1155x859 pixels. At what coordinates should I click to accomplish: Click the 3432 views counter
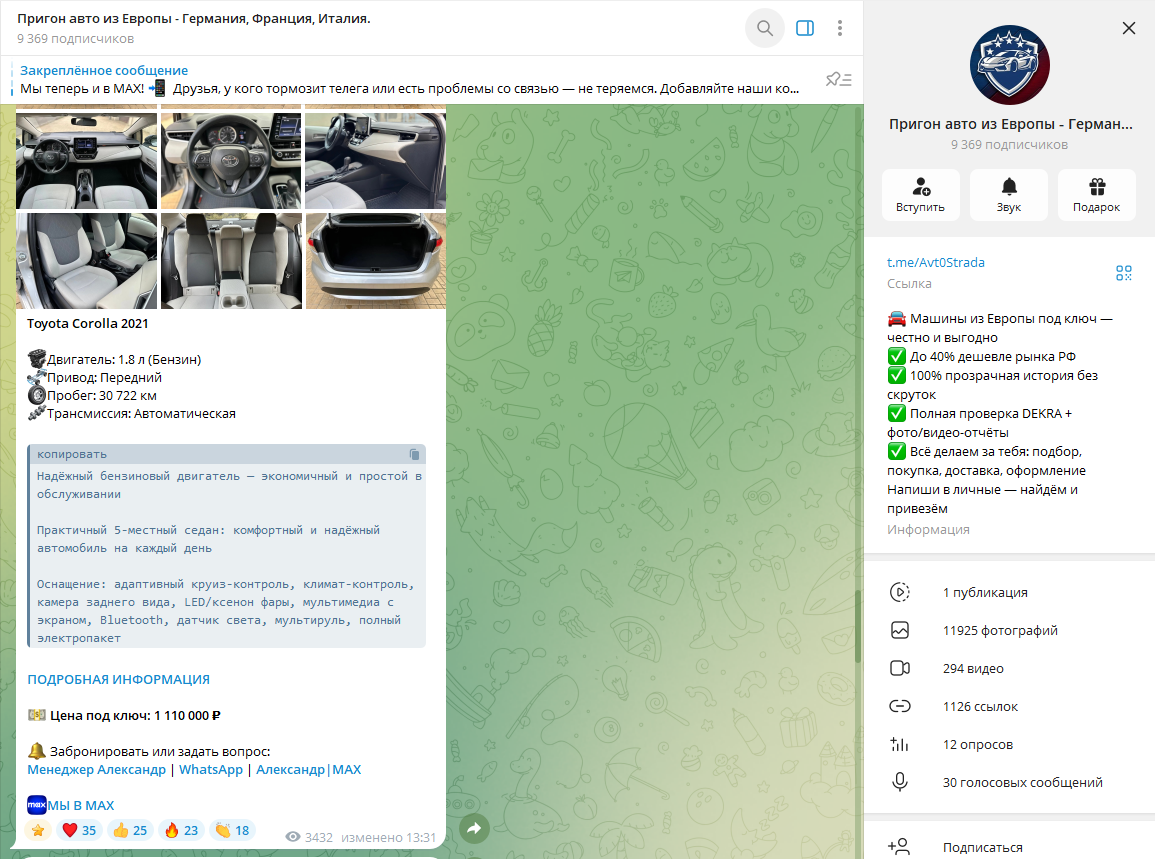pyautogui.click(x=309, y=838)
